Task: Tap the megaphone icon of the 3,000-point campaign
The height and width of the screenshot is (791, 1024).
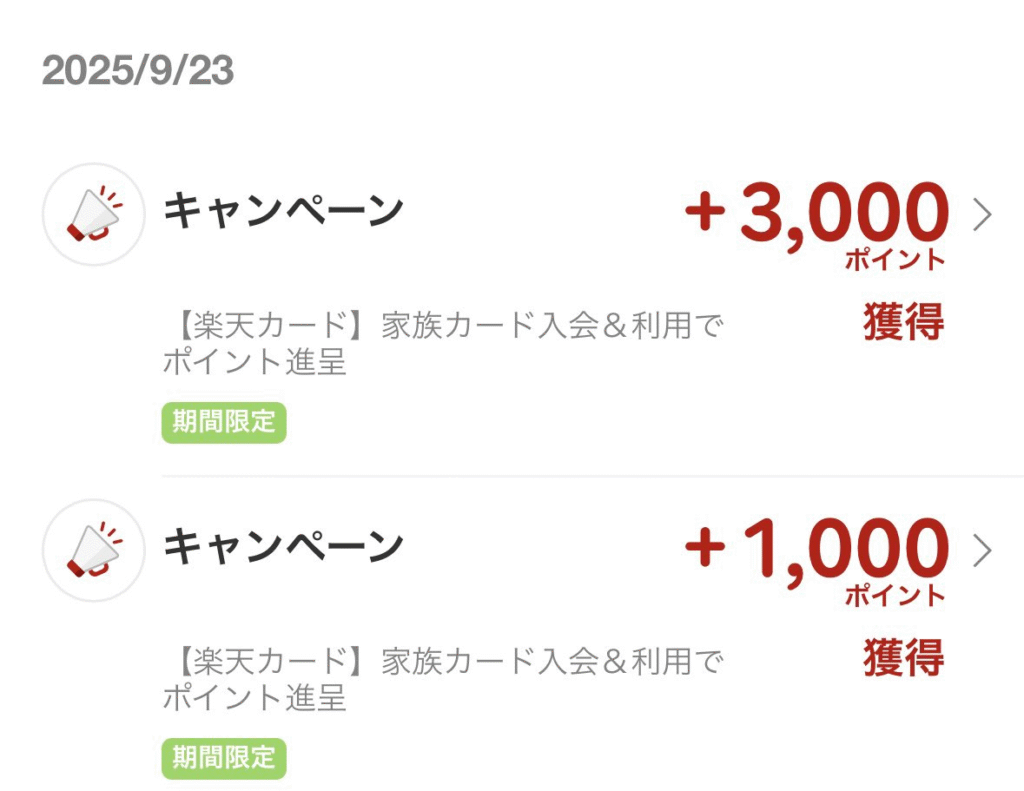Action: pos(94,214)
